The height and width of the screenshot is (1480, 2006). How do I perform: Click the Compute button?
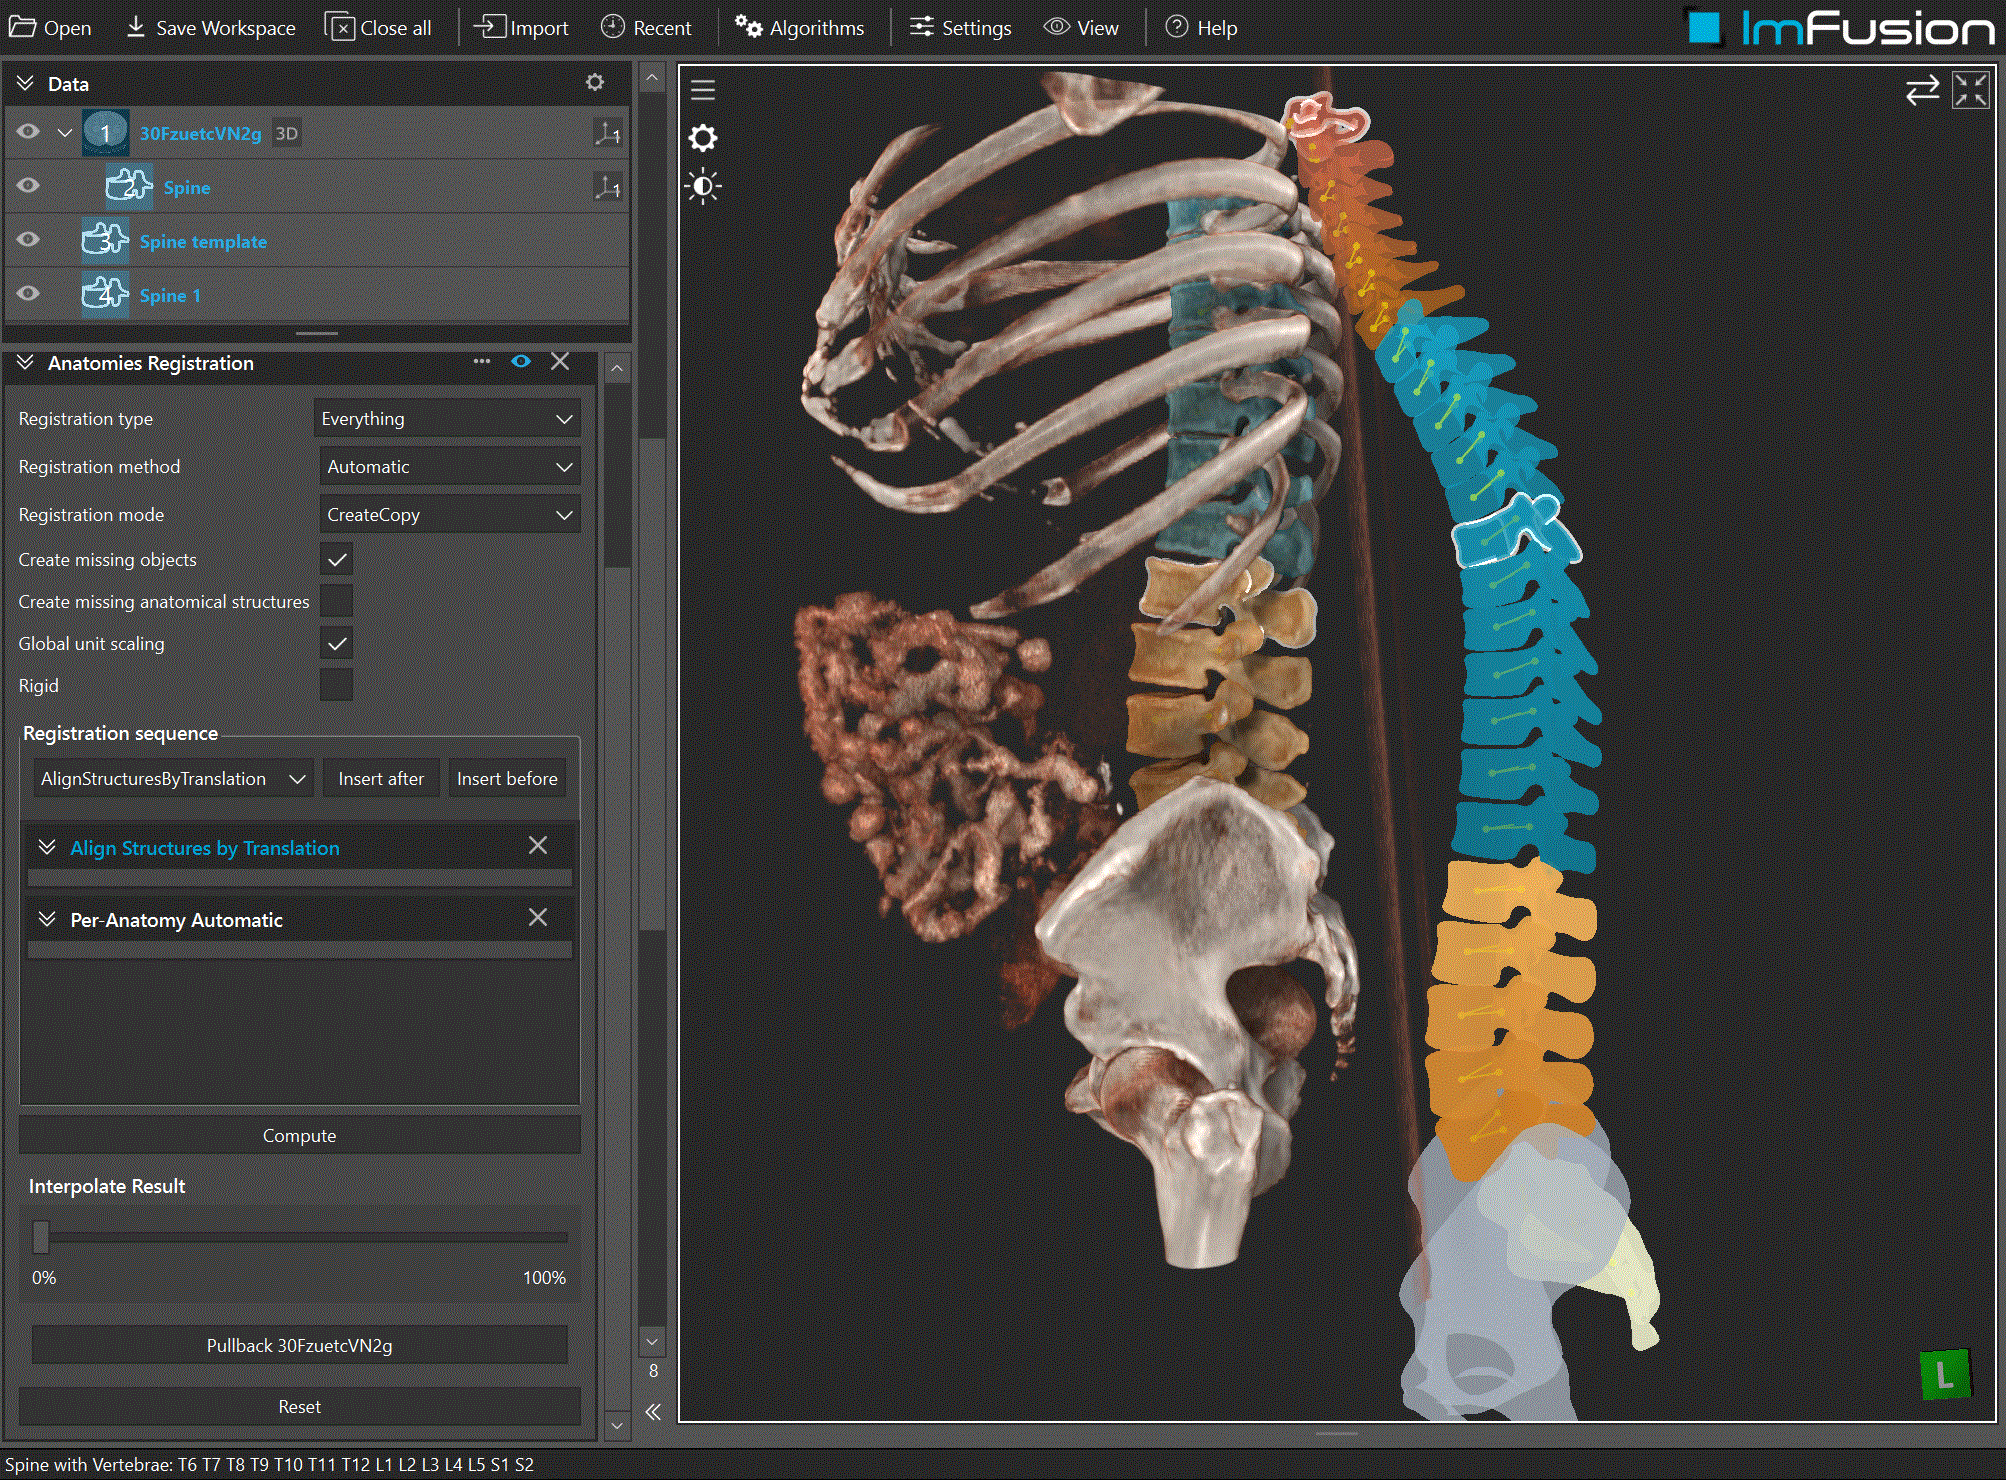coord(299,1136)
